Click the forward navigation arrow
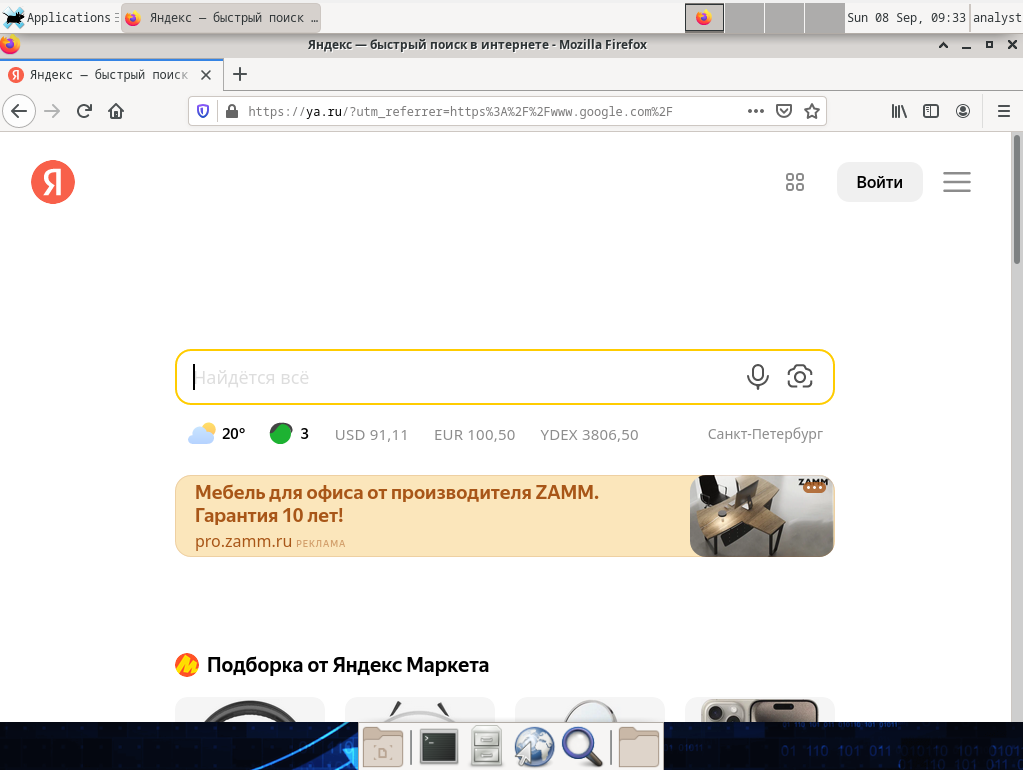This screenshot has width=1023, height=770. coord(52,111)
